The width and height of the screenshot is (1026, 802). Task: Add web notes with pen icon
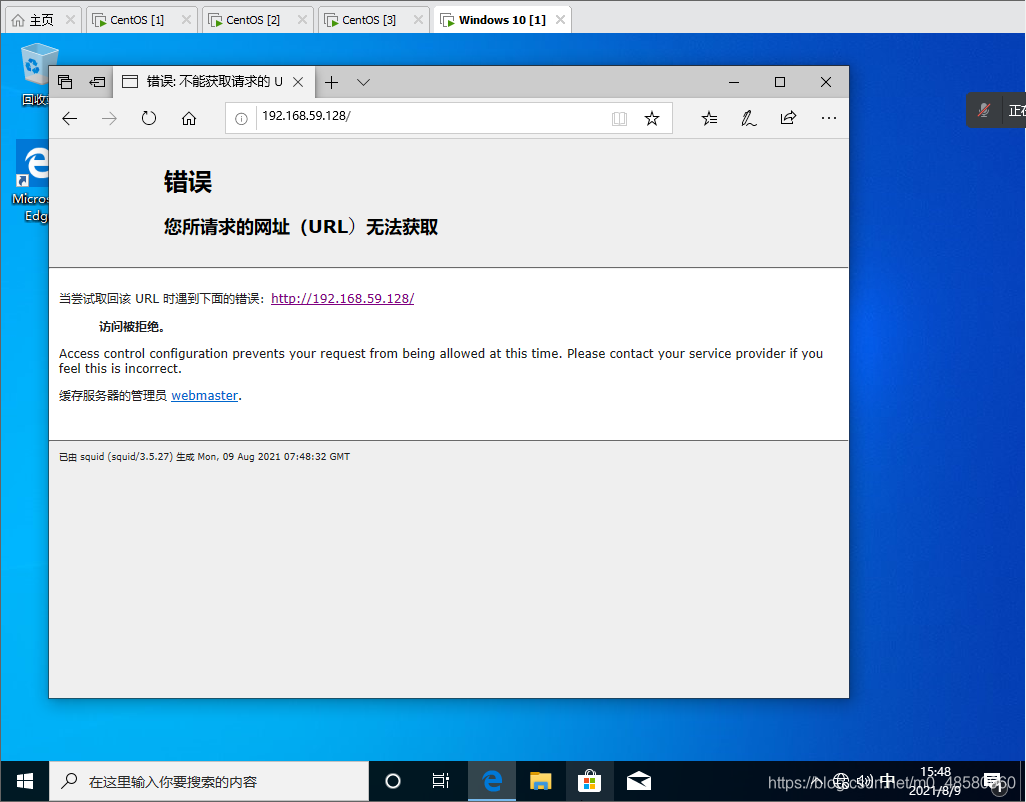tap(749, 118)
